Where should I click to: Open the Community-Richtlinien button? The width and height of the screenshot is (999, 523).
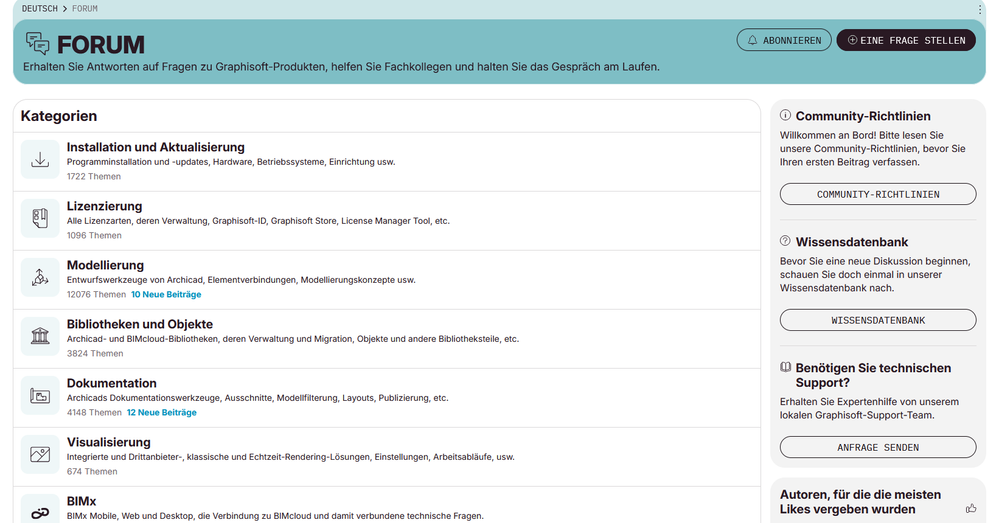tap(878, 194)
